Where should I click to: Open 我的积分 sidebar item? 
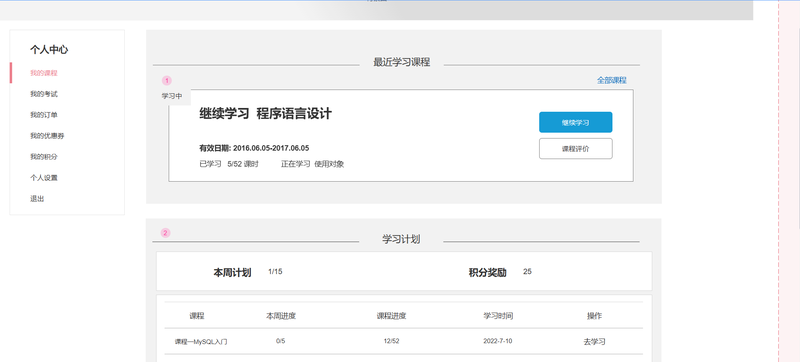coord(44,157)
